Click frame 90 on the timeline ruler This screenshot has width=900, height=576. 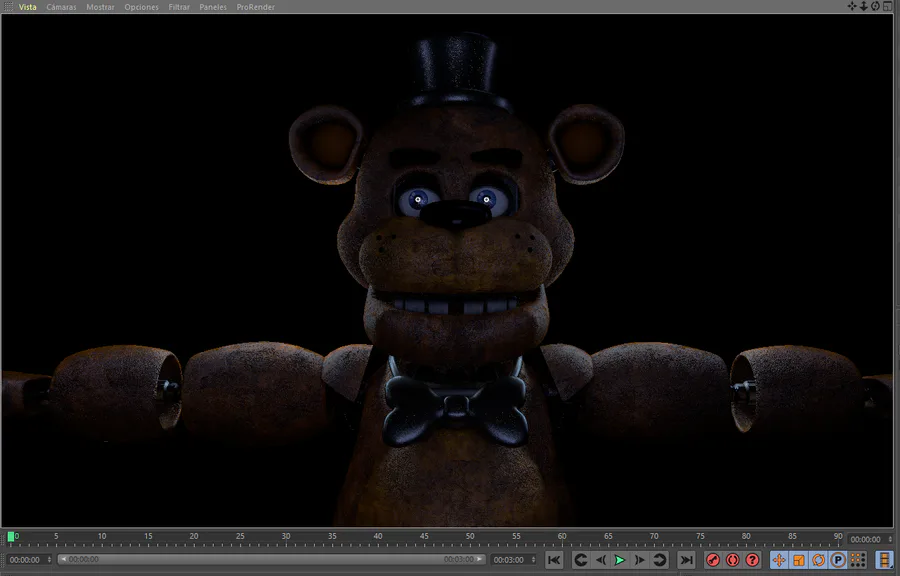tap(838, 536)
